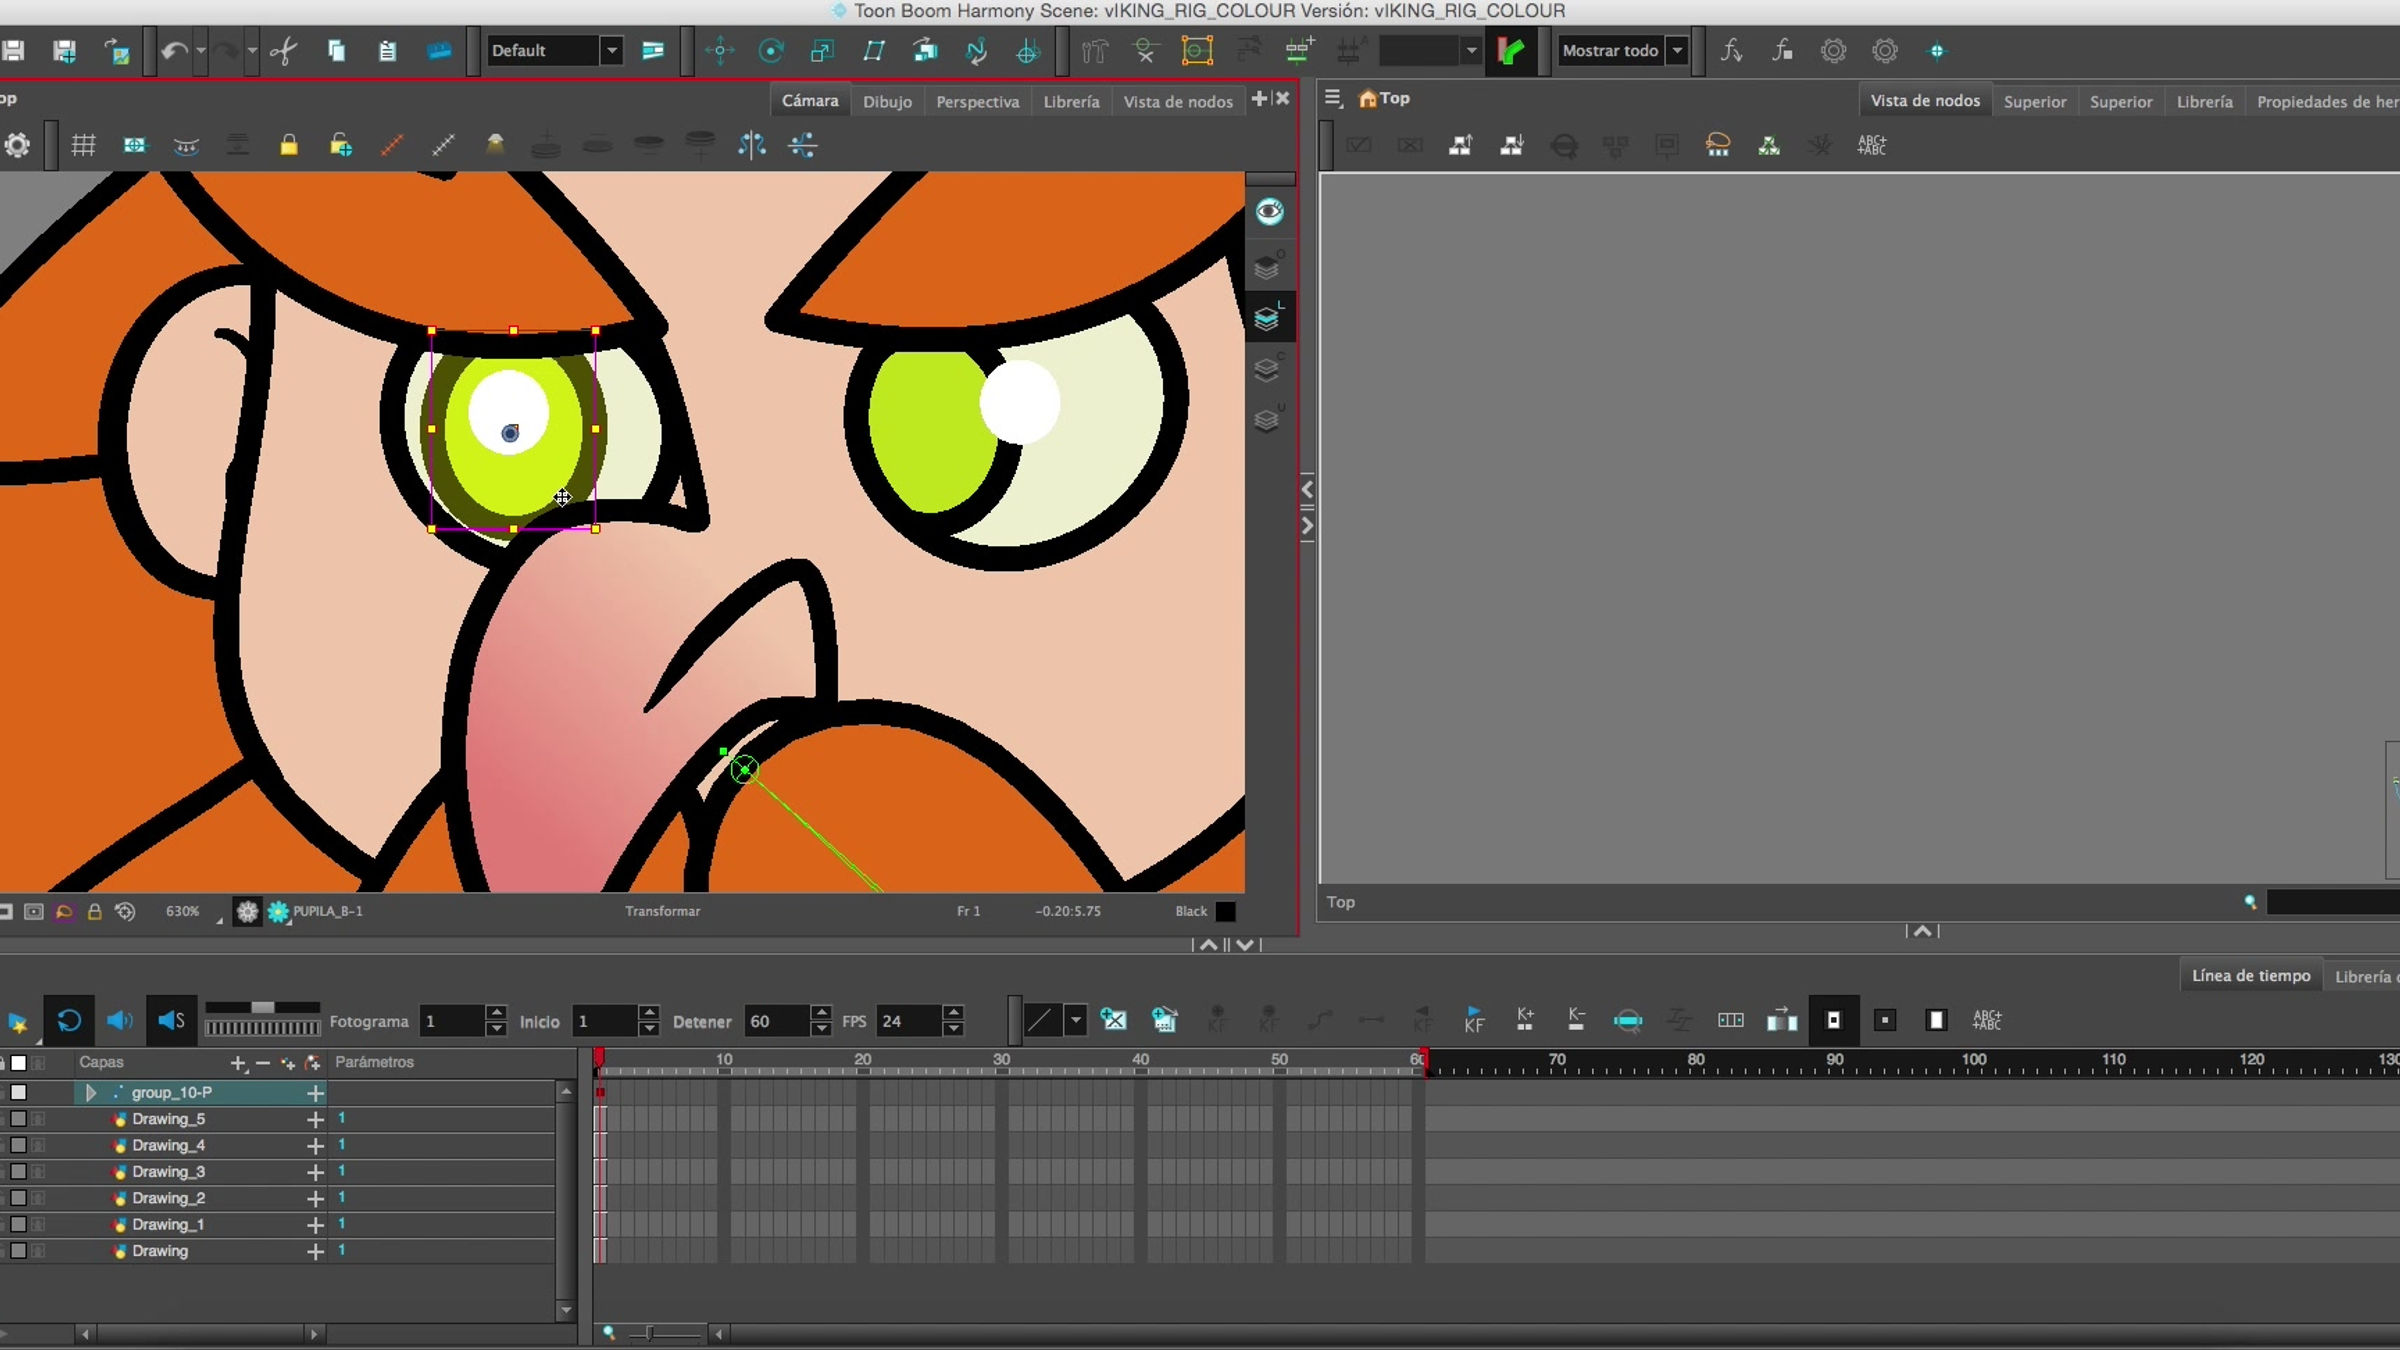
Task: Click the sound speaker icon
Action: 119,1020
